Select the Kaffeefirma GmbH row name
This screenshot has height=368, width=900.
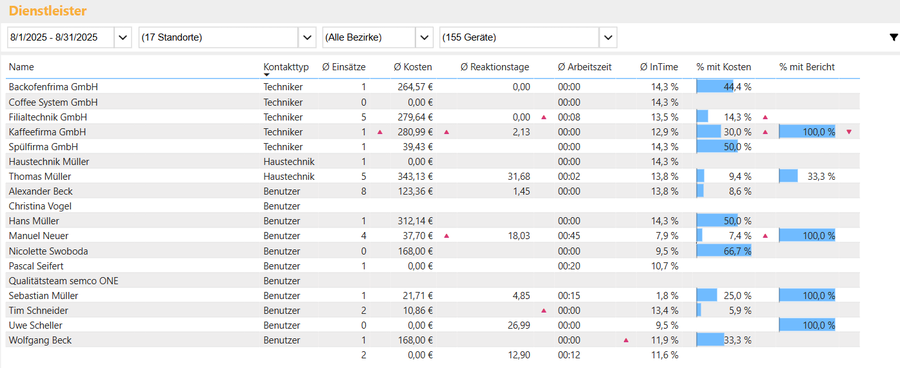click(48, 131)
